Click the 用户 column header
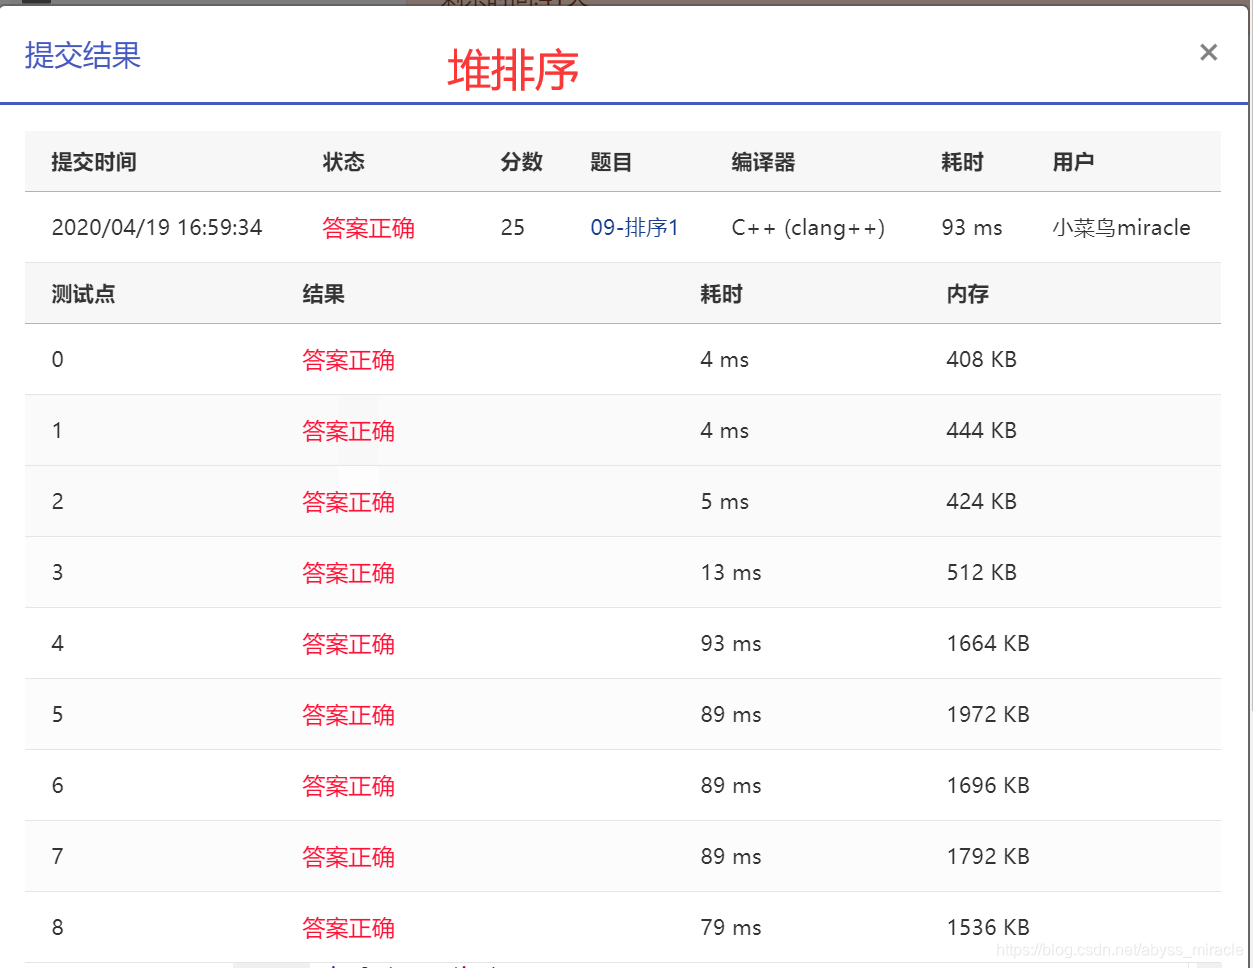Screen dimensions: 1253x968 tap(1073, 162)
